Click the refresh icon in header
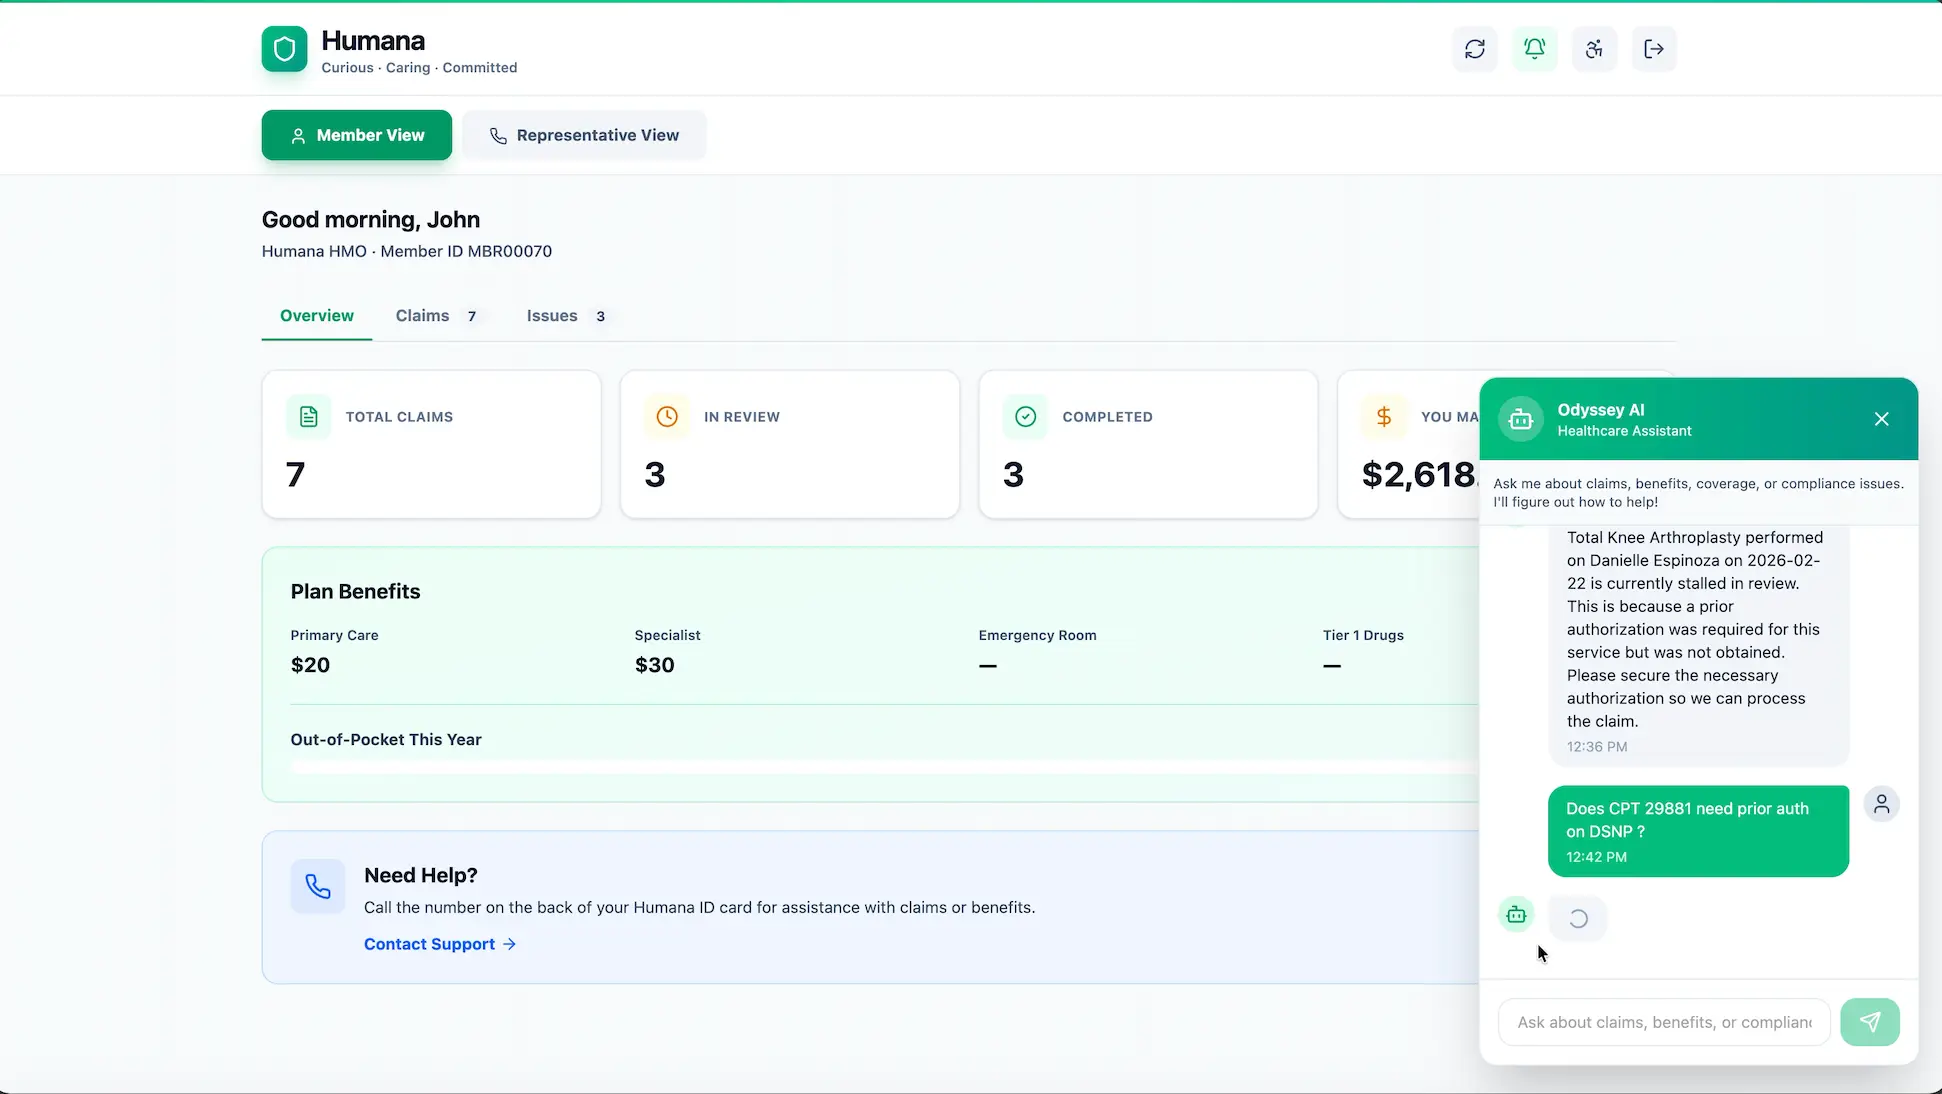This screenshot has width=1942, height=1094. (x=1474, y=49)
